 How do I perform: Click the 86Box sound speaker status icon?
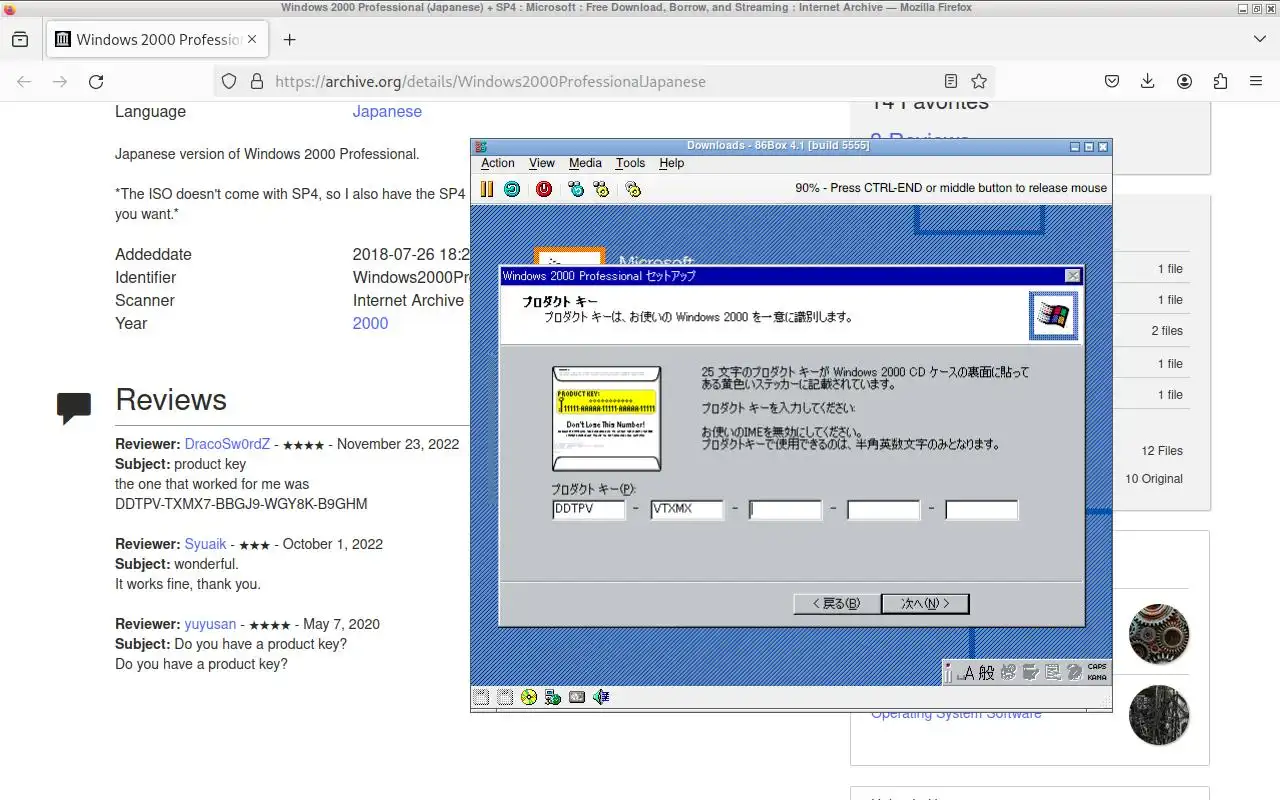[x=601, y=697]
